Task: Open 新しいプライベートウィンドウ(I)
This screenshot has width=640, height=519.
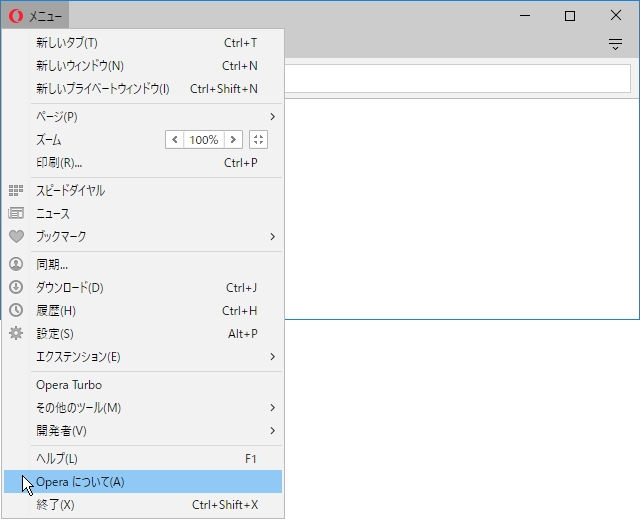Action: (x=143, y=89)
